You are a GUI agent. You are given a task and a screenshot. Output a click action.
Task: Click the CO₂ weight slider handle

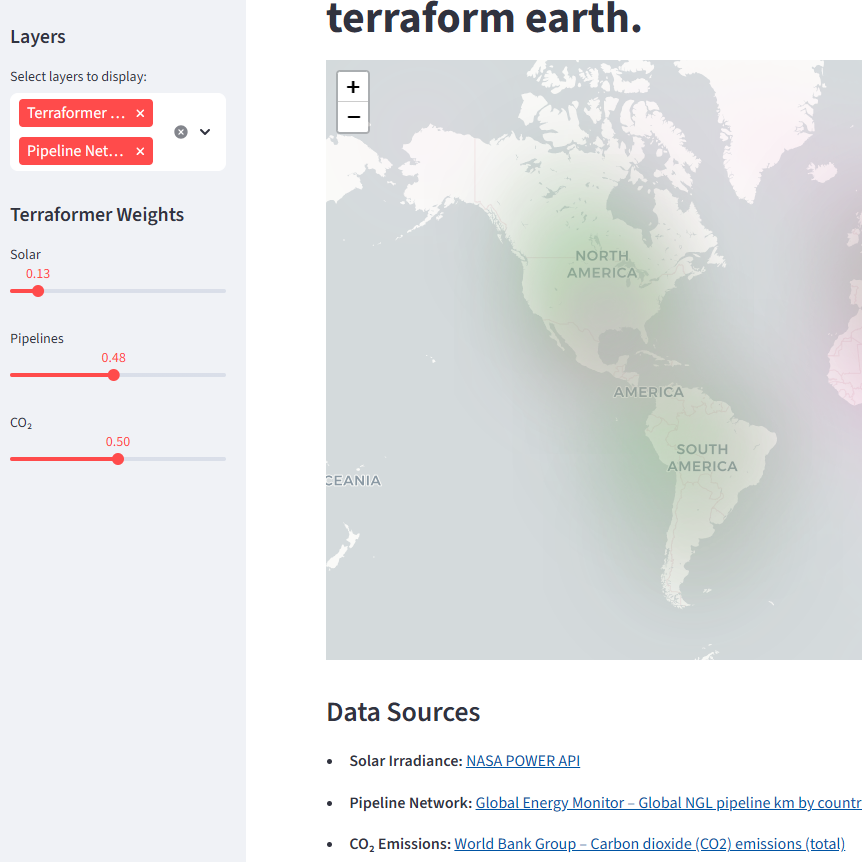tap(118, 459)
